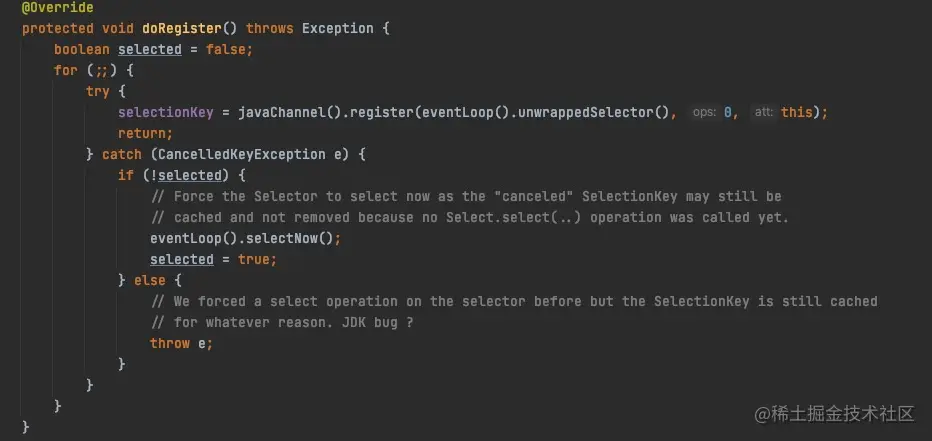This screenshot has height=441, width=932.
Task: Click the return statement
Action: click(145, 133)
